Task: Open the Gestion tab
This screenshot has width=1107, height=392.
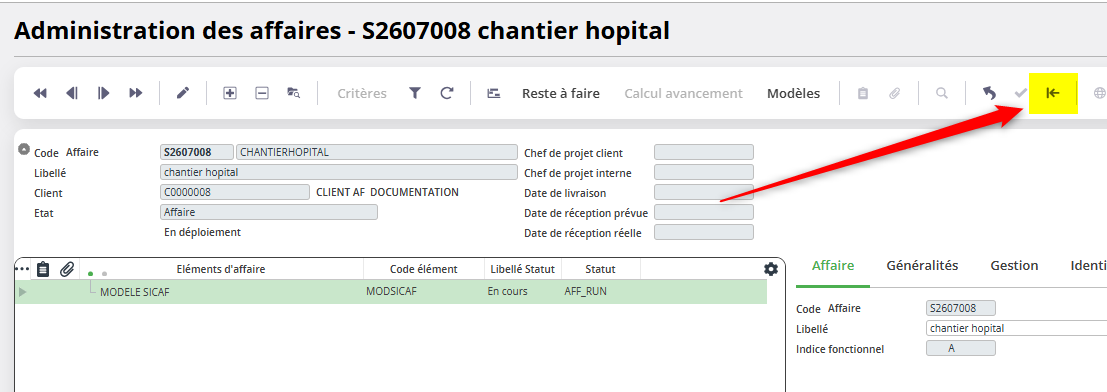Action: pos(1015,266)
